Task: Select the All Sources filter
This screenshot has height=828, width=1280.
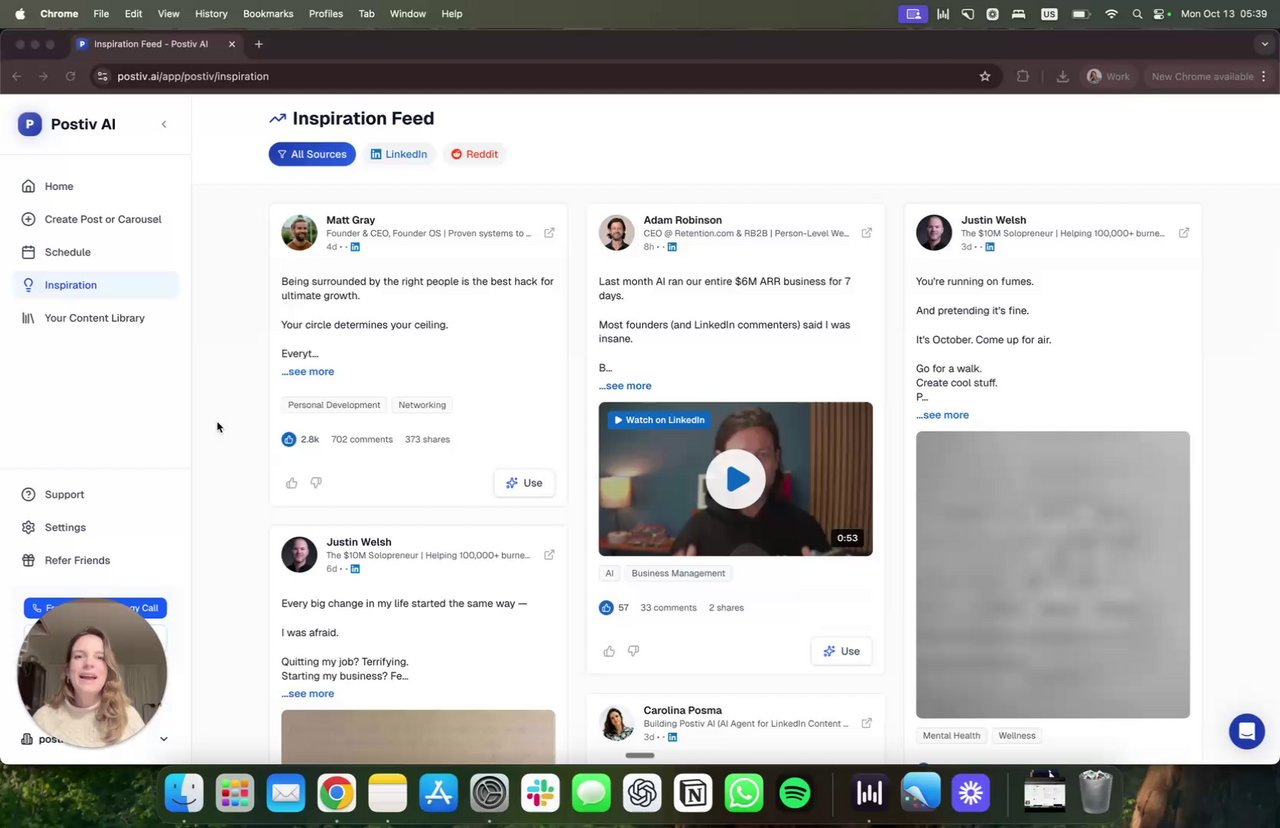Action: coord(312,154)
